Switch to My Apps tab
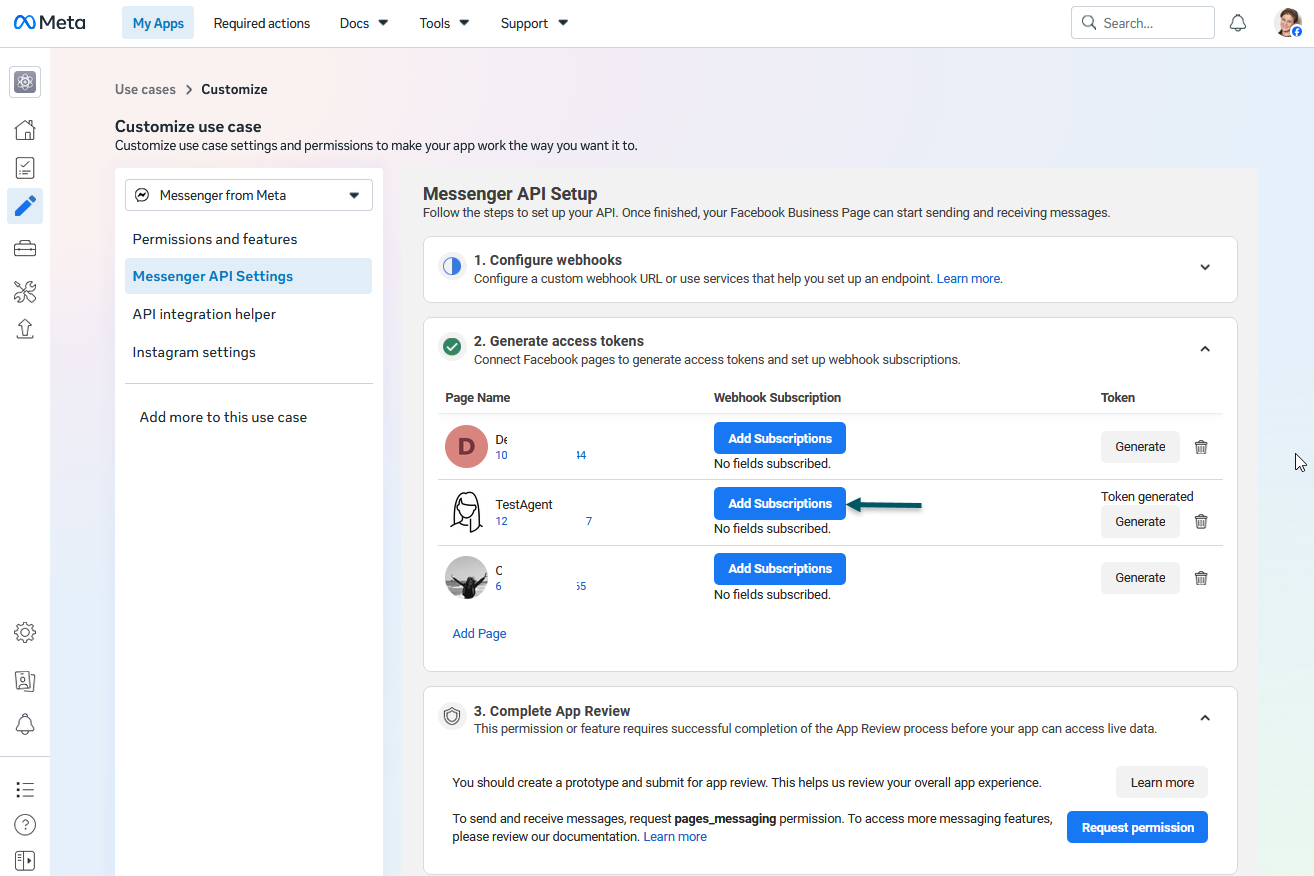The height and width of the screenshot is (876, 1314). click(158, 23)
